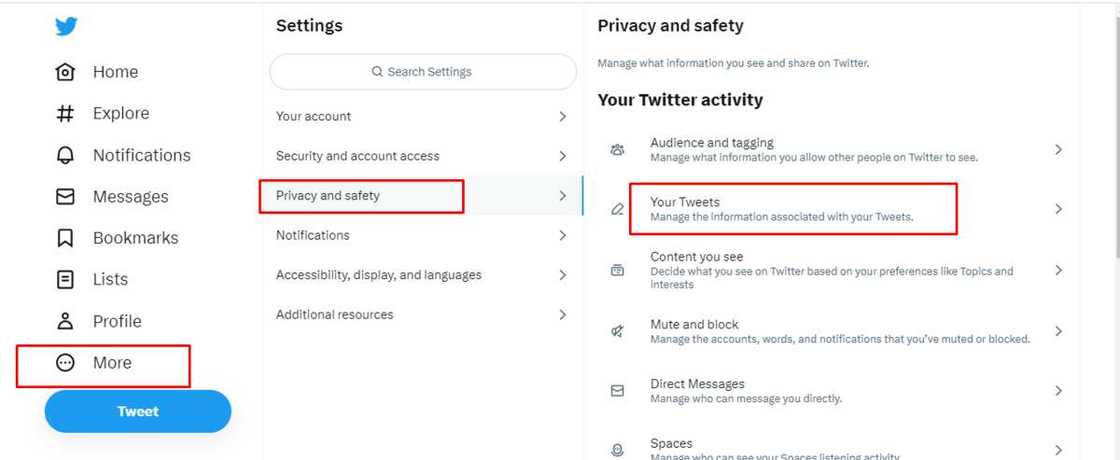Viewport: 1120px width, 460px height.
Task: Click the More circle icon
Action: (x=65, y=363)
